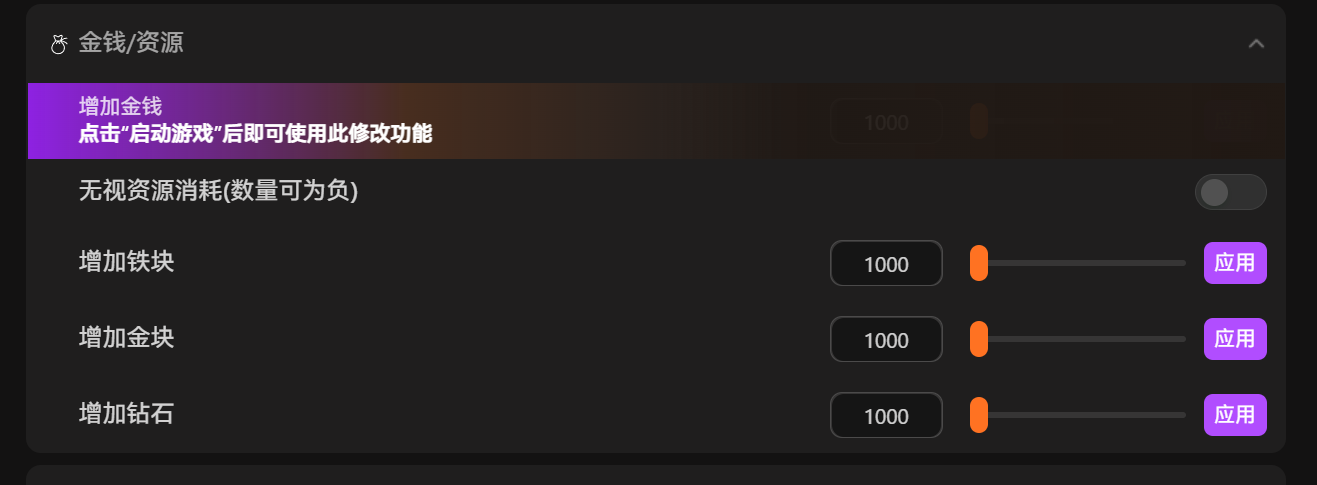Click the 增加钻石 label

126,414
